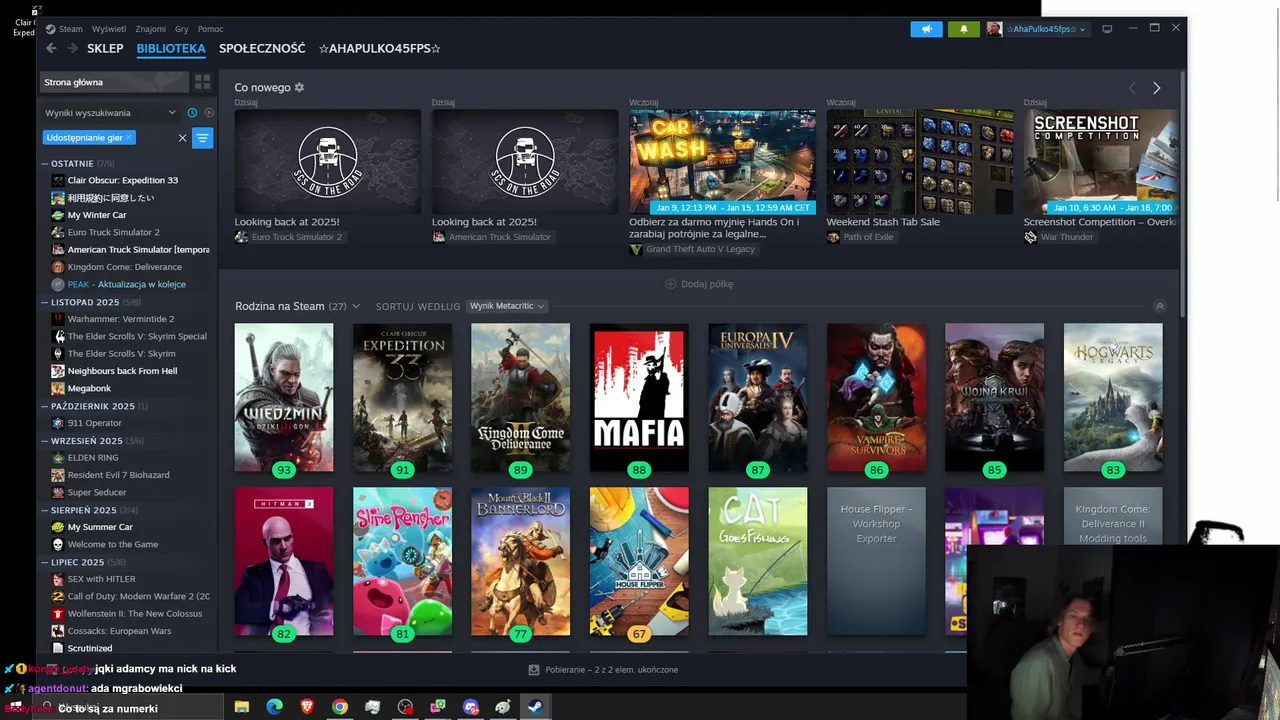This screenshot has height=720, width=1280.
Task: Open the Znajomi menu
Action: tap(151, 29)
